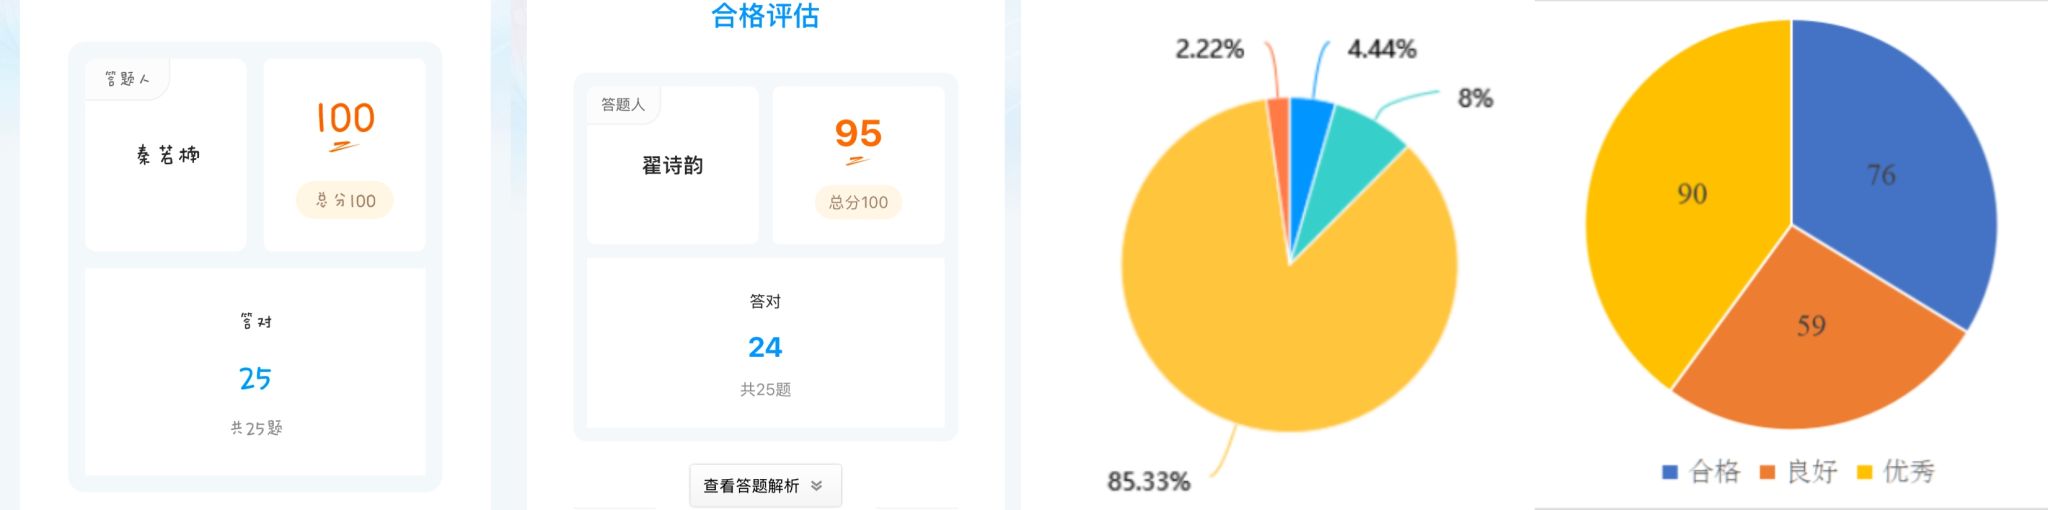Click the 答题人 tag above 翟诗韵
This screenshot has height=510, width=2048.
[623, 104]
